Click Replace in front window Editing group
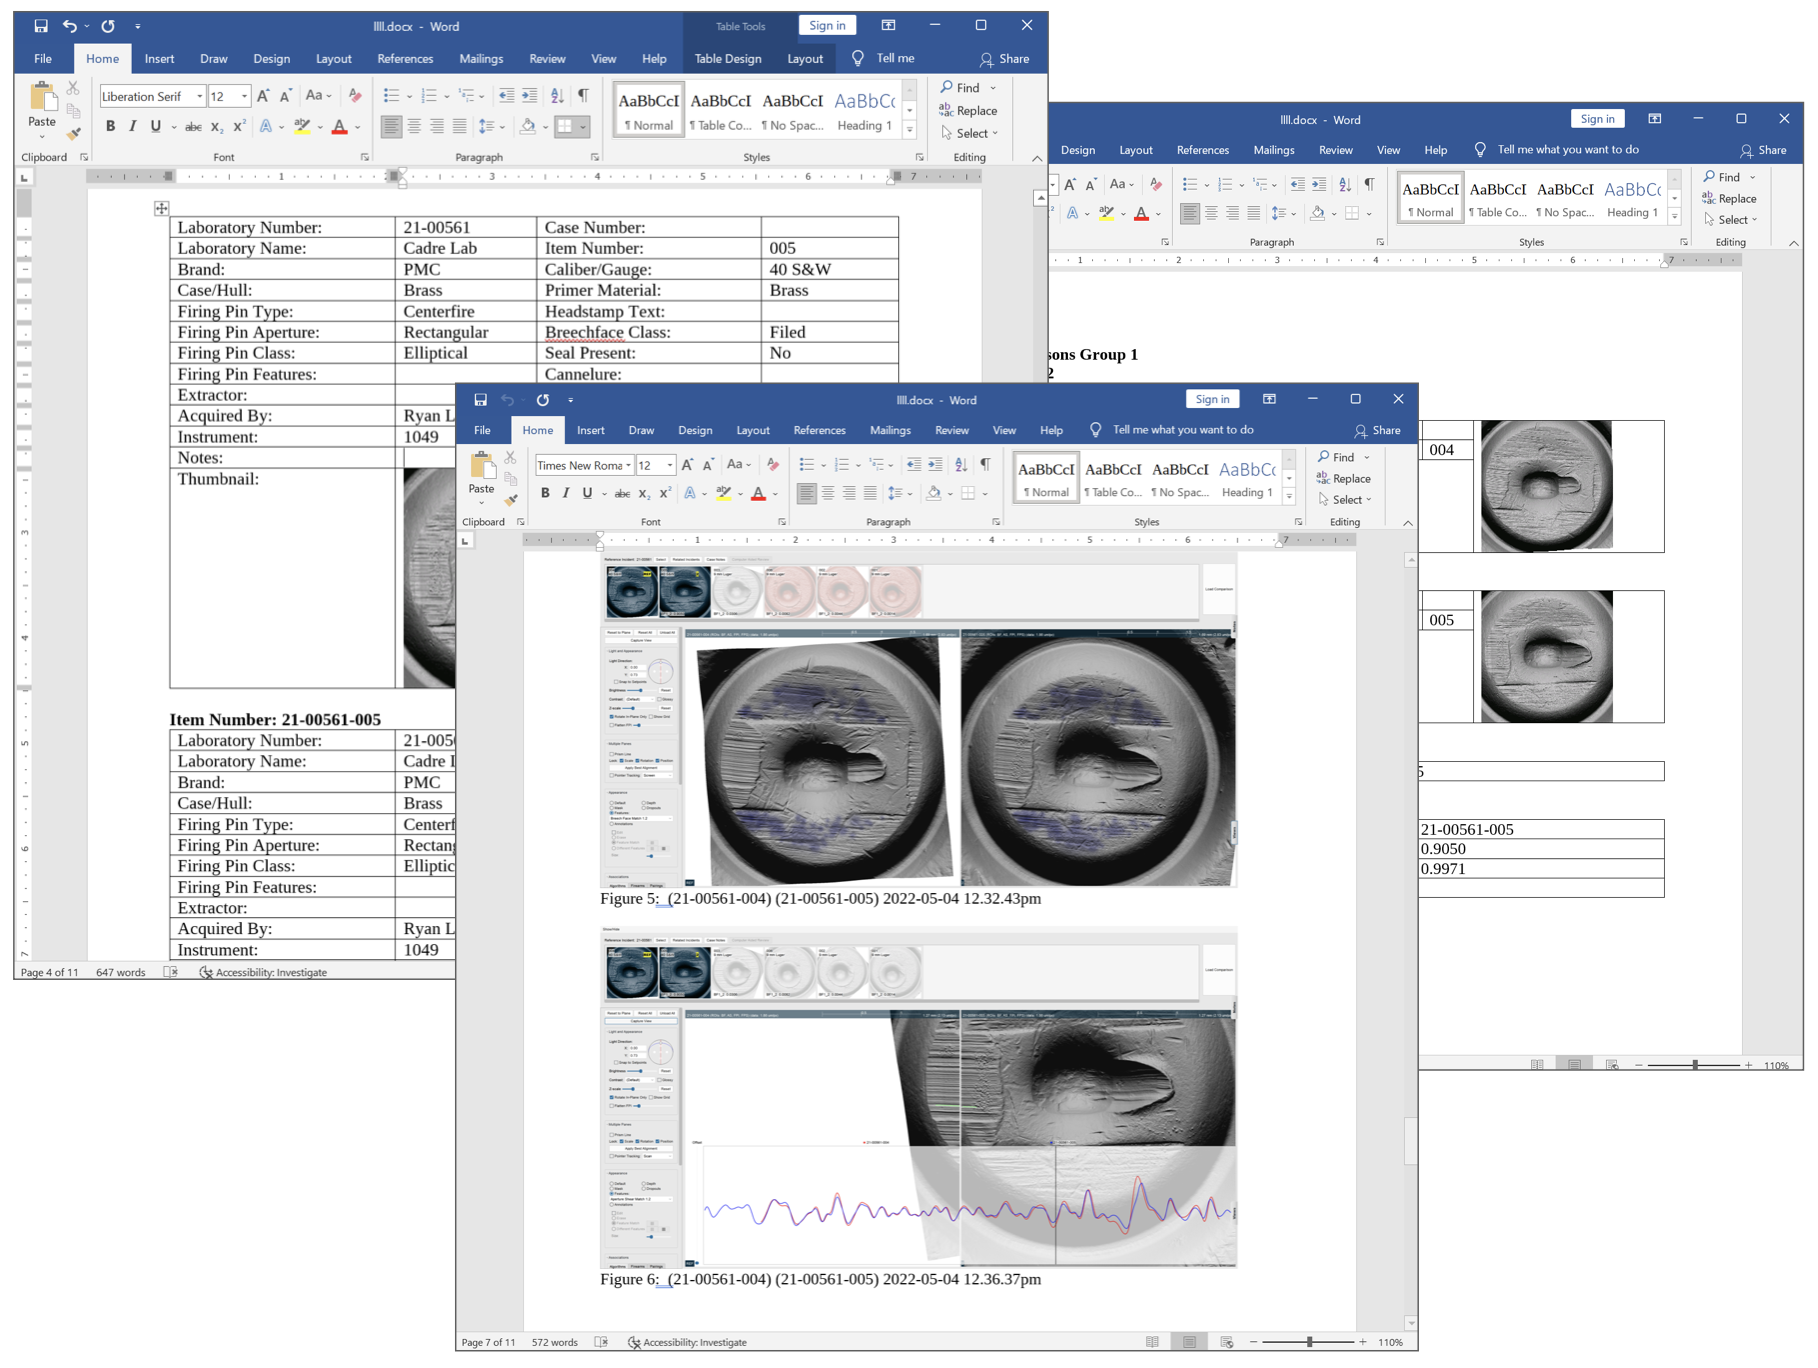 pyautogui.click(x=1344, y=479)
